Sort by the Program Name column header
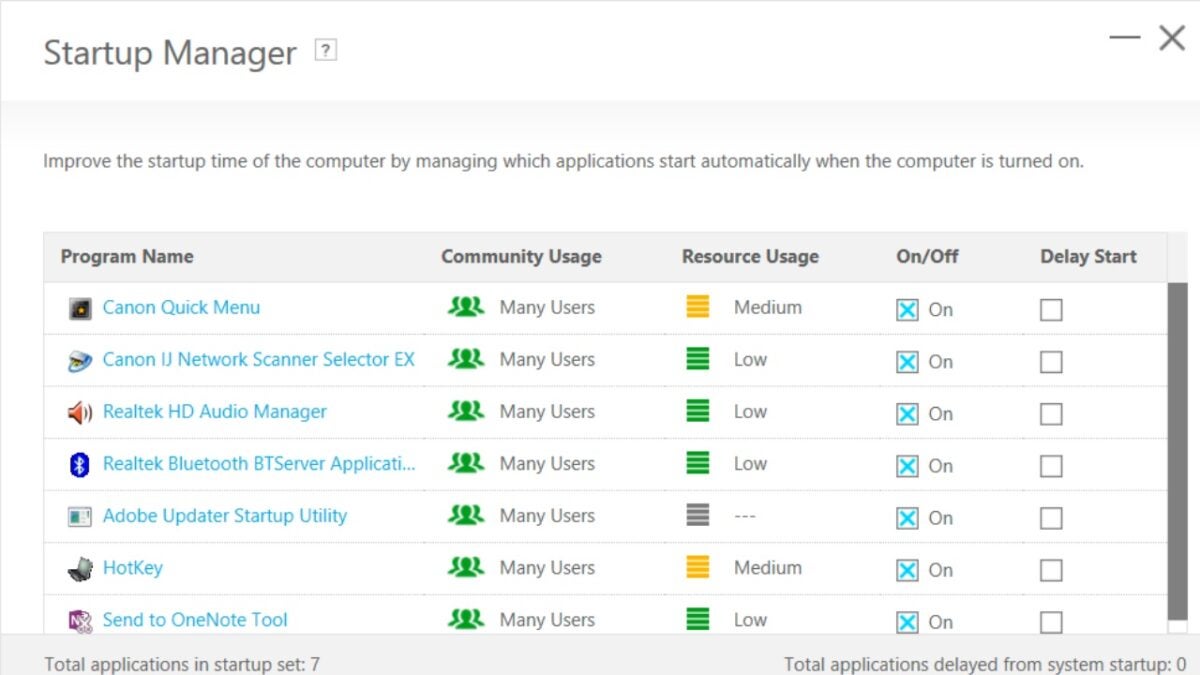The height and width of the screenshot is (675, 1200). 127,256
